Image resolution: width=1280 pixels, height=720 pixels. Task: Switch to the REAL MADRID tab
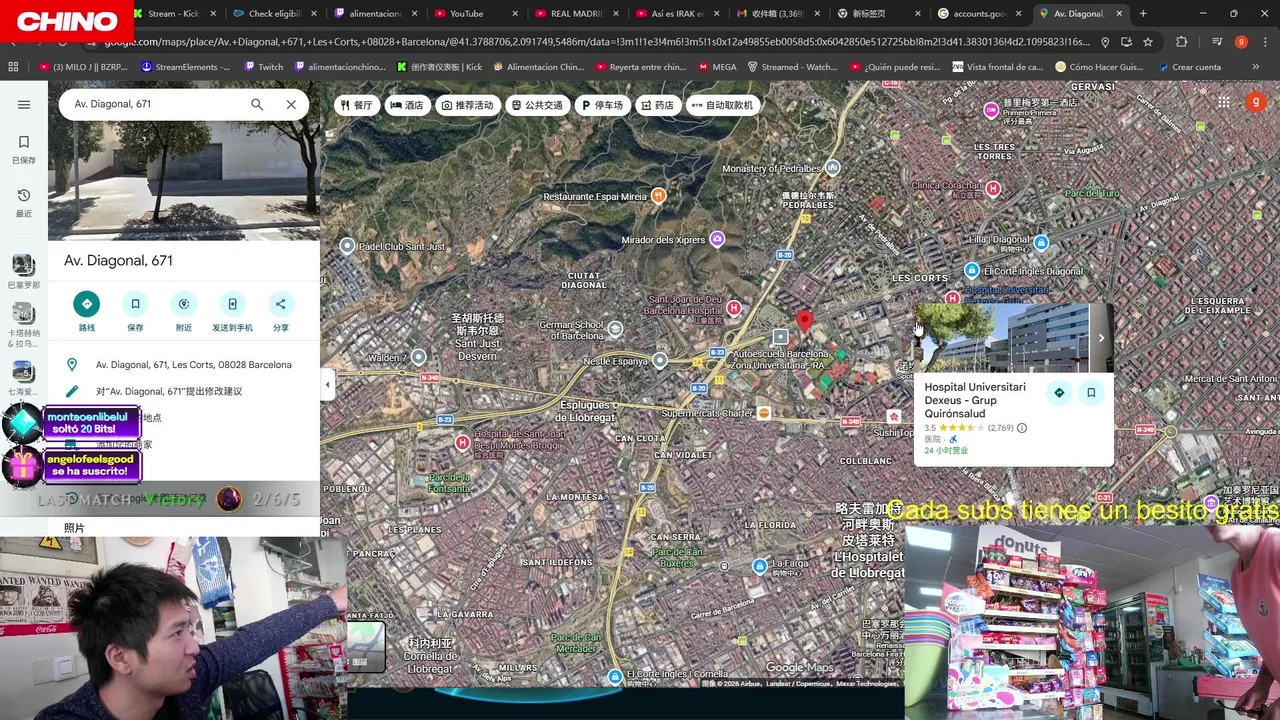[577, 14]
